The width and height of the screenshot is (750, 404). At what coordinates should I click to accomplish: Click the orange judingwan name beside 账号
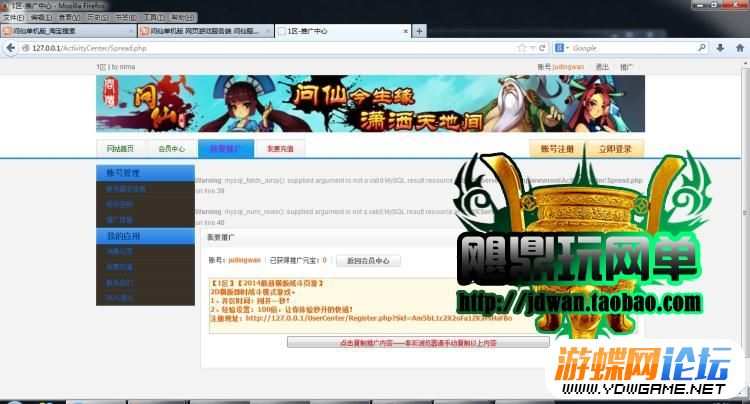[244, 260]
